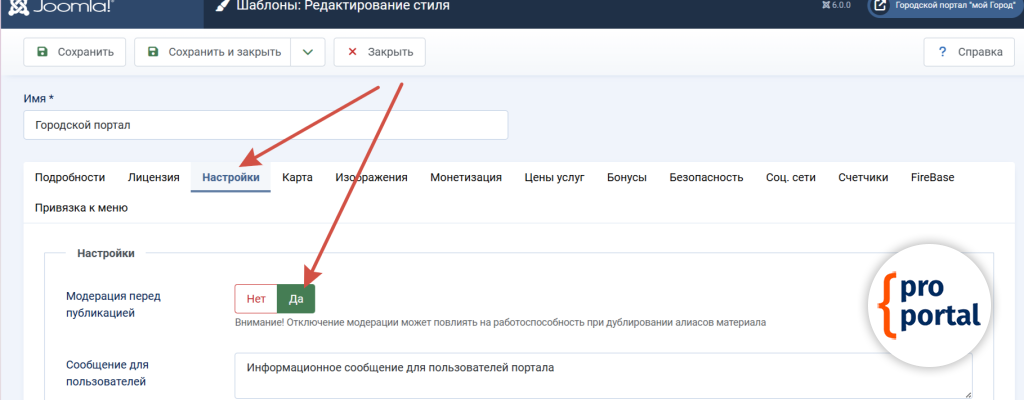Select the Безопасность tab
This screenshot has height=400, width=1024.
click(706, 177)
